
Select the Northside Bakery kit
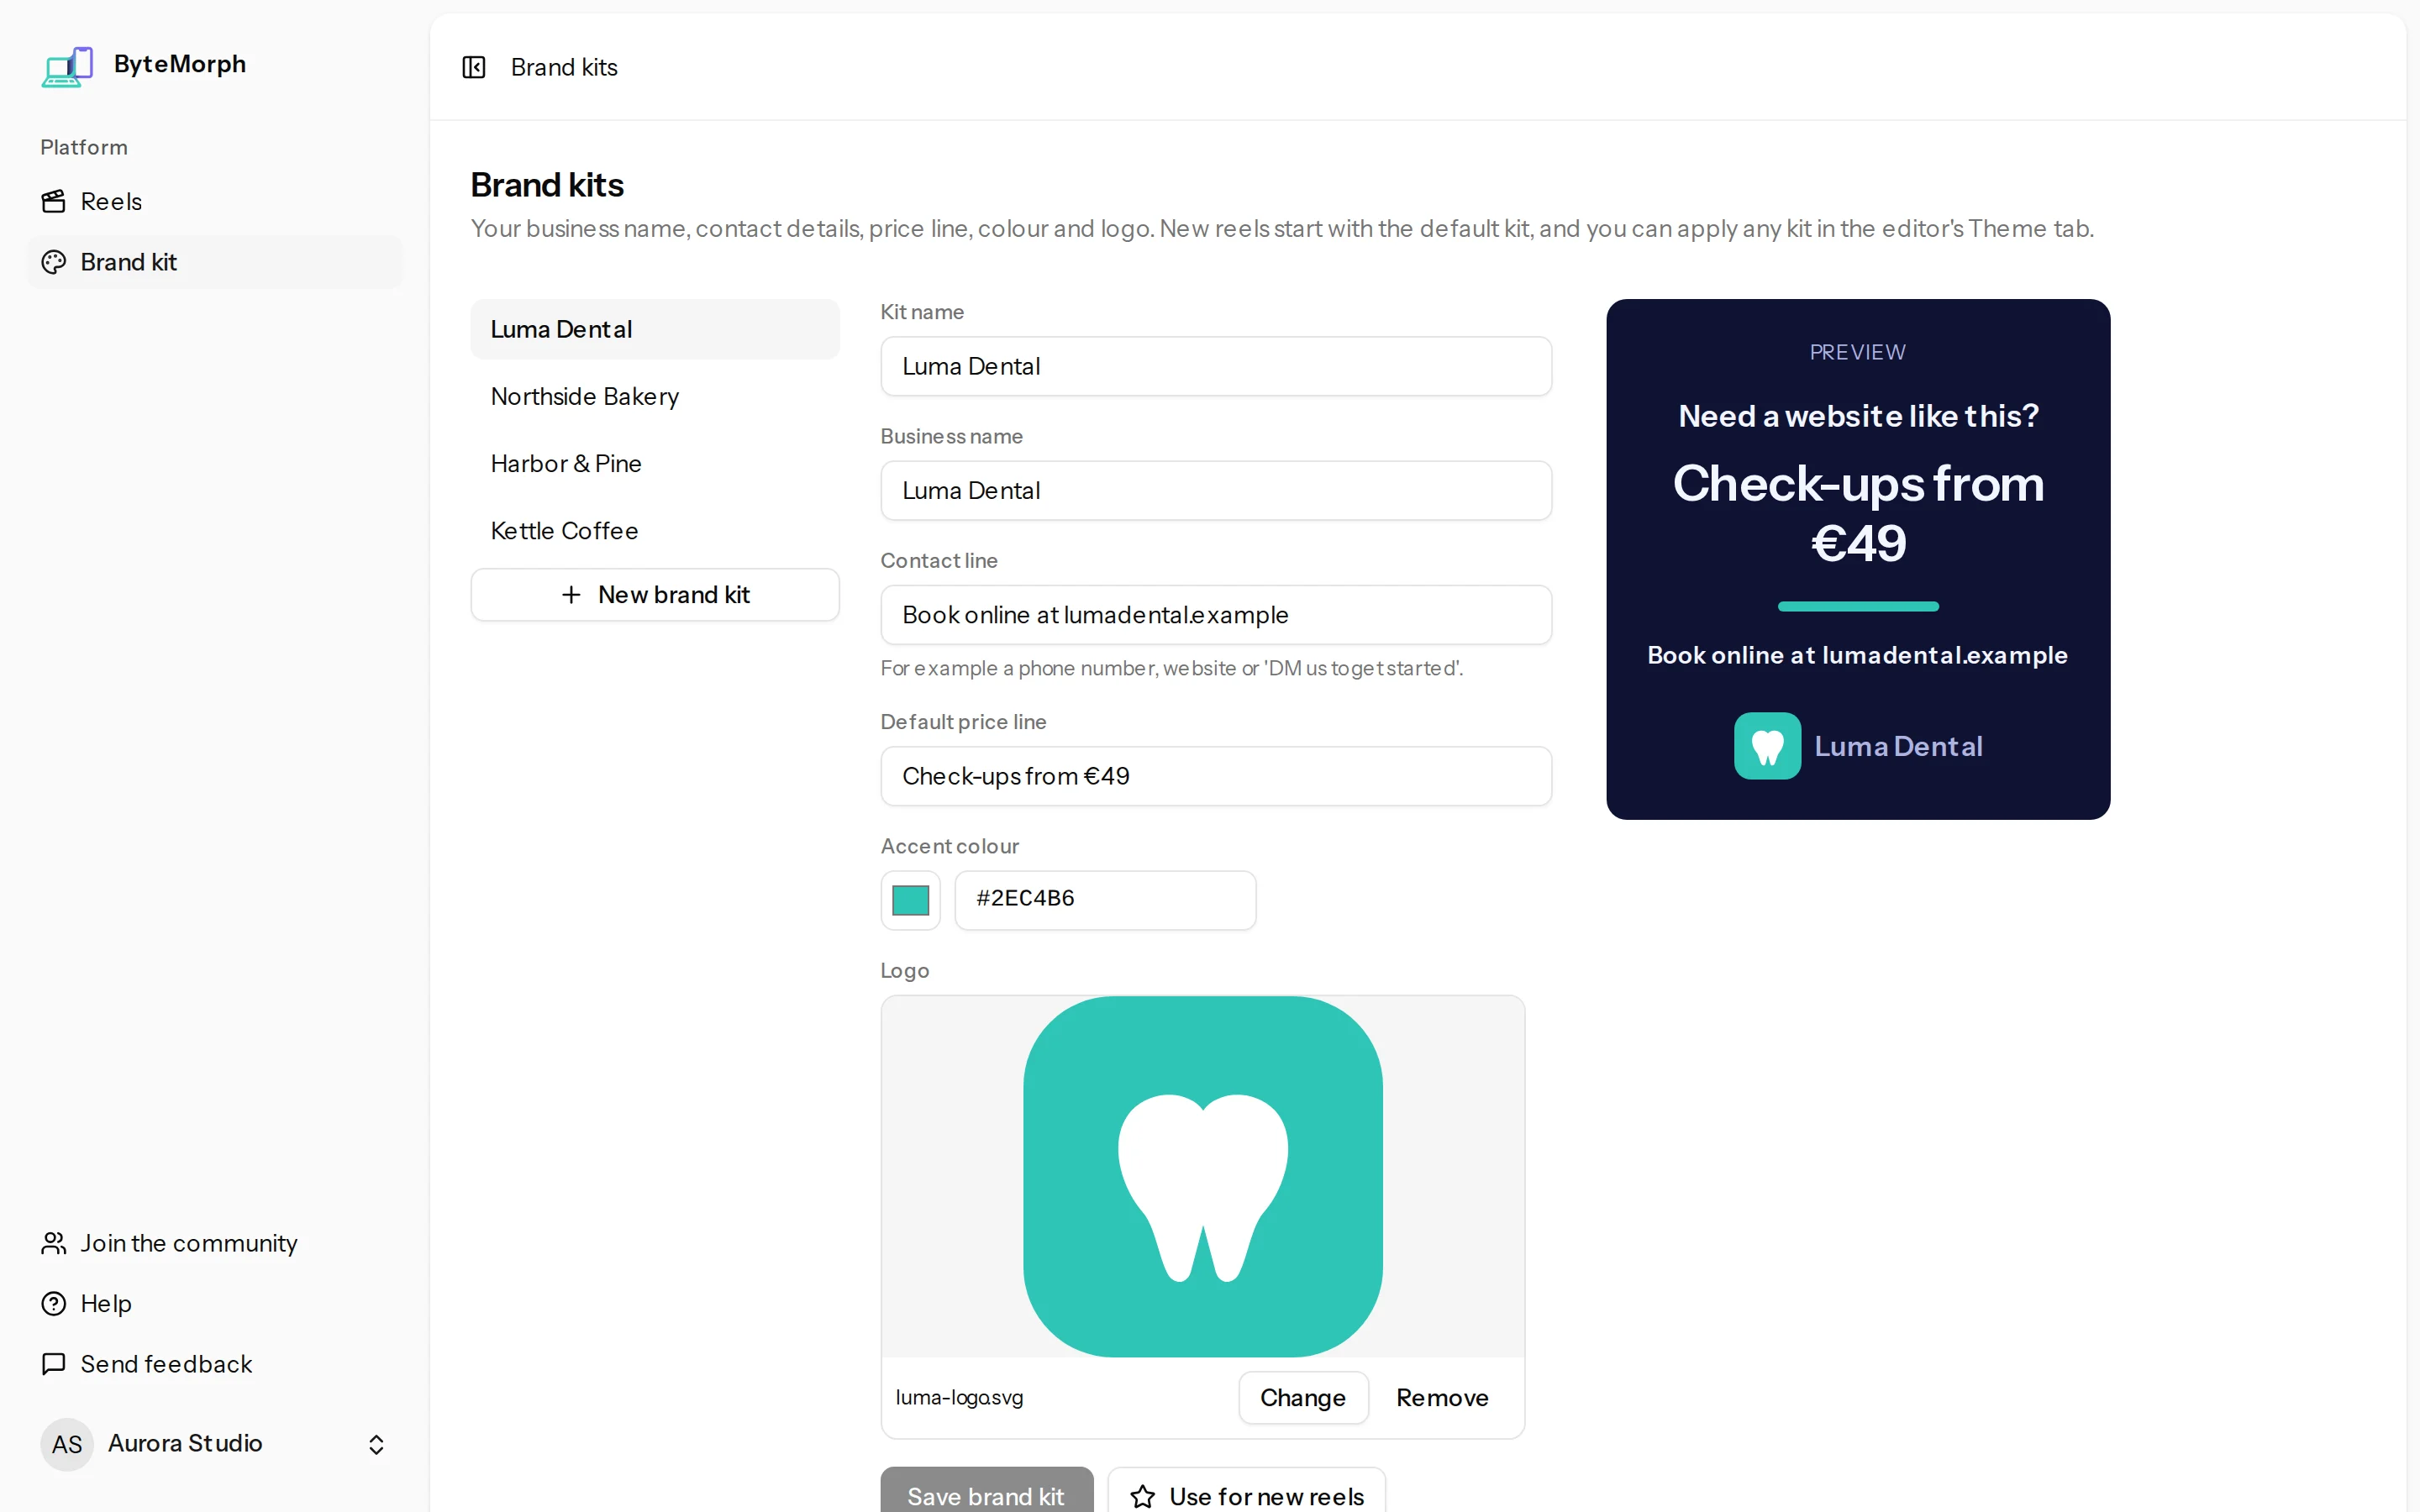655,397
